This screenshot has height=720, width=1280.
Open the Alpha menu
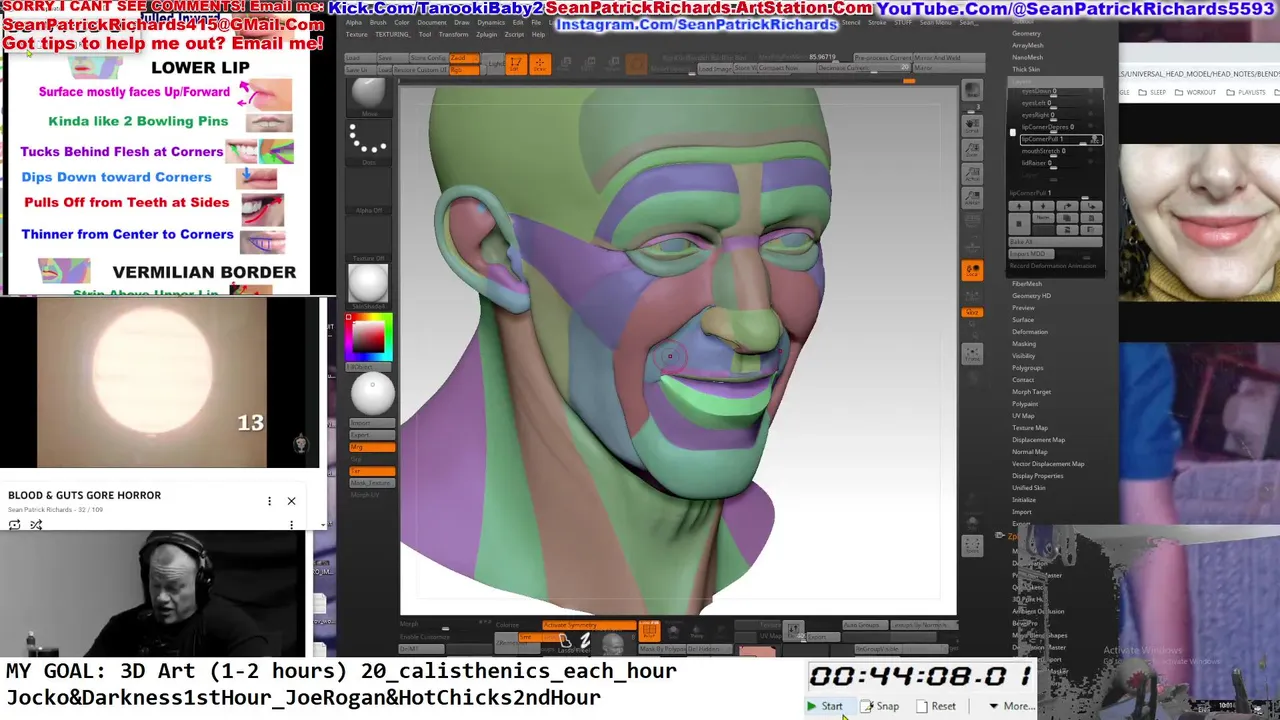tap(354, 22)
